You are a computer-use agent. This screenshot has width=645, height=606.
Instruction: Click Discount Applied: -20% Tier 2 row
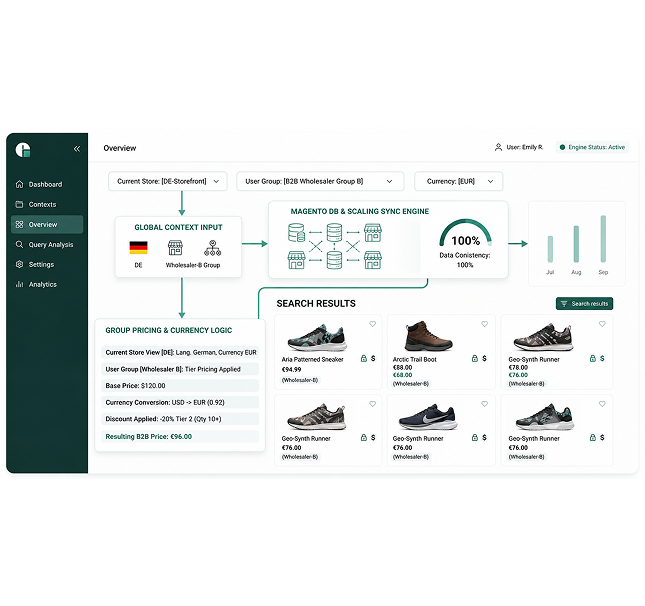(180, 419)
